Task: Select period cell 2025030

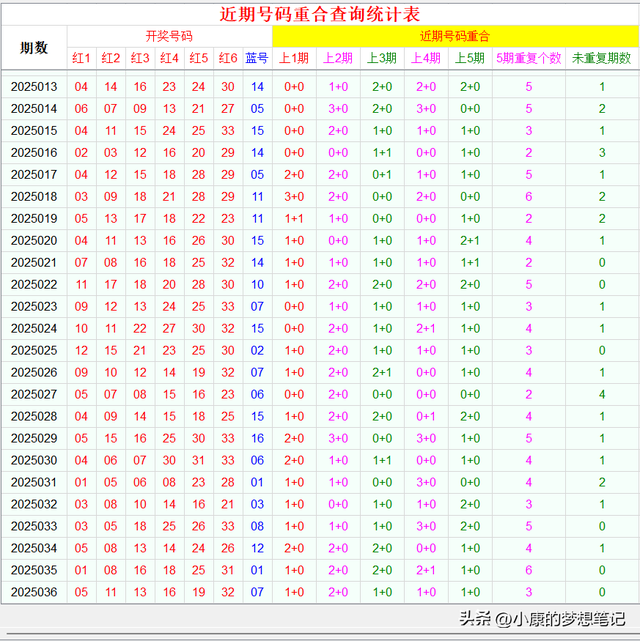Action: coord(34,460)
